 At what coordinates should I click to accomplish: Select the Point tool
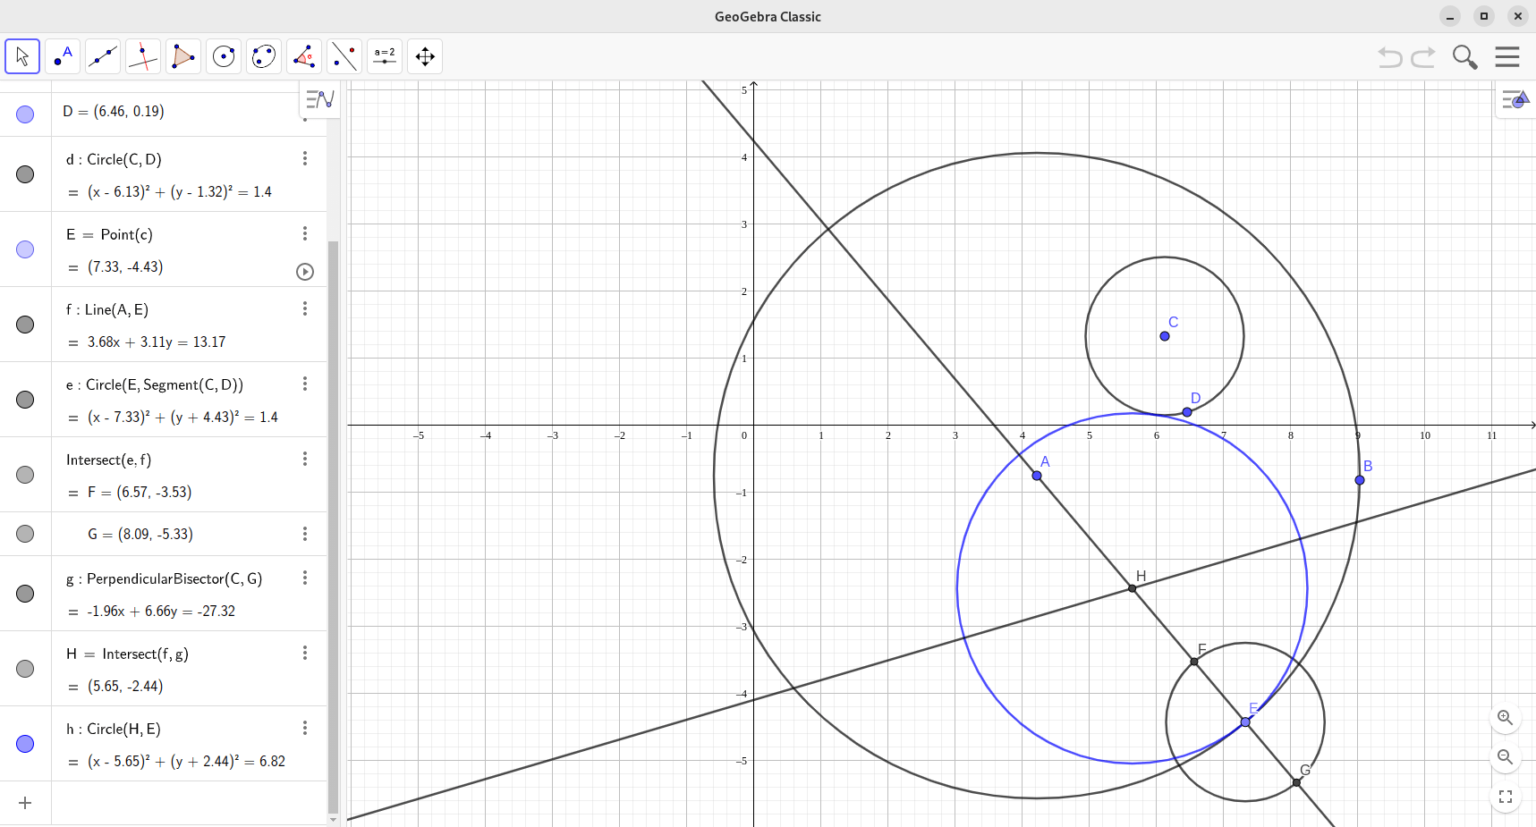pos(62,56)
